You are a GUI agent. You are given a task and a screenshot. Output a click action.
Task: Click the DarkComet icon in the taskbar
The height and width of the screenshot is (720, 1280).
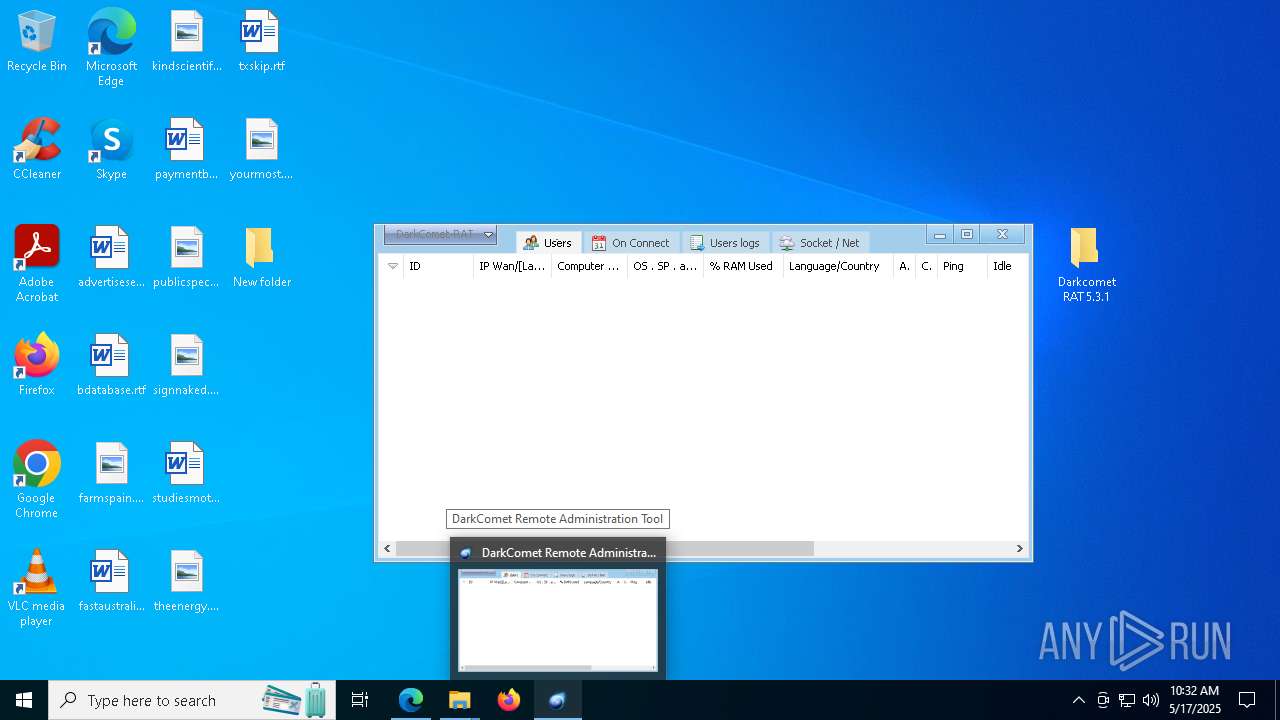click(x=557, y=700)
